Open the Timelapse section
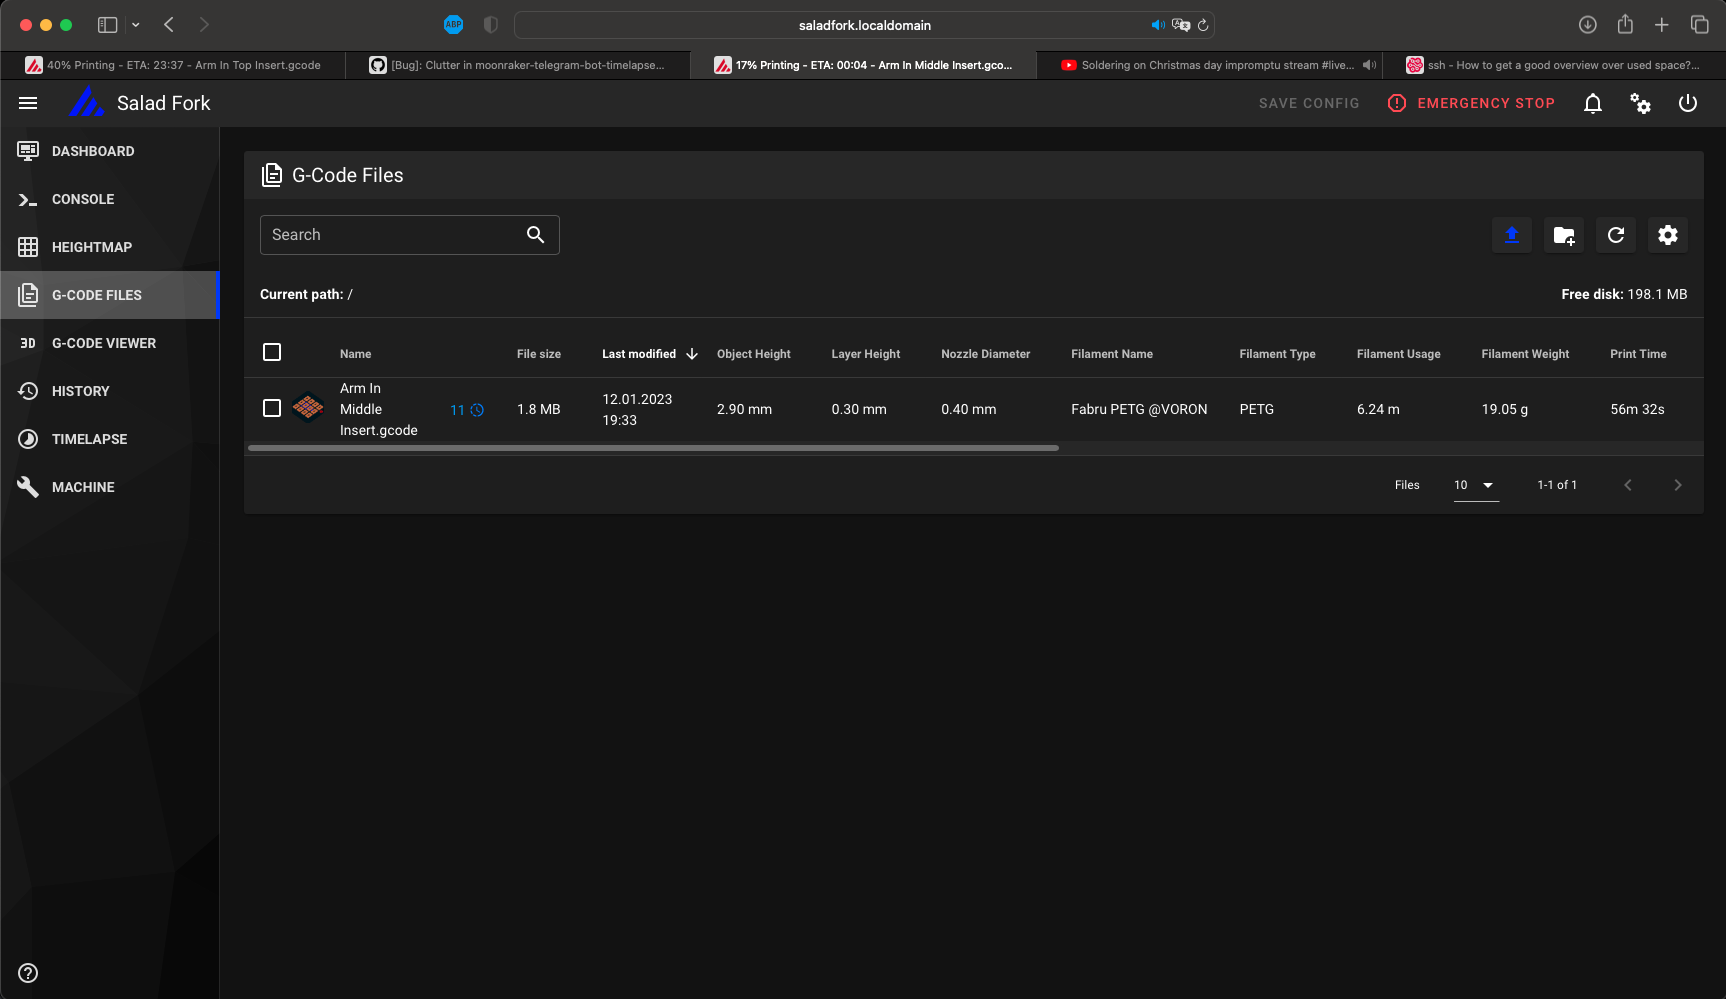1726x999 pixels. click(89, 439)
